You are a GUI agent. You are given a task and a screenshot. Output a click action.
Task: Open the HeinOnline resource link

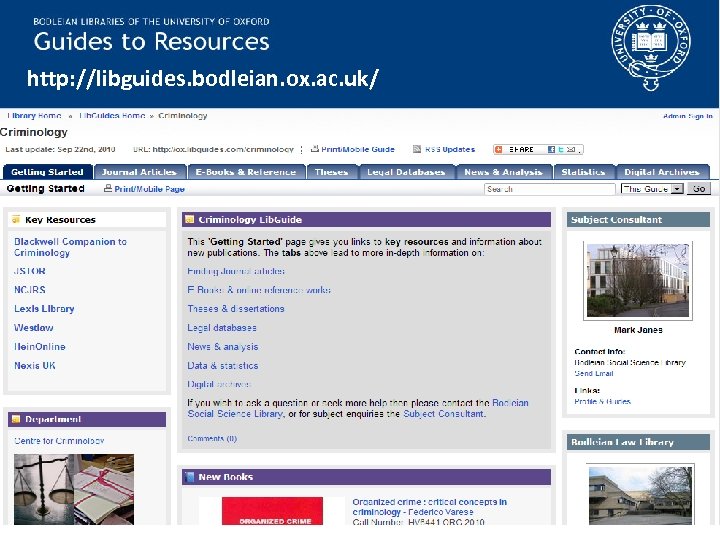(x=40, y=347)
